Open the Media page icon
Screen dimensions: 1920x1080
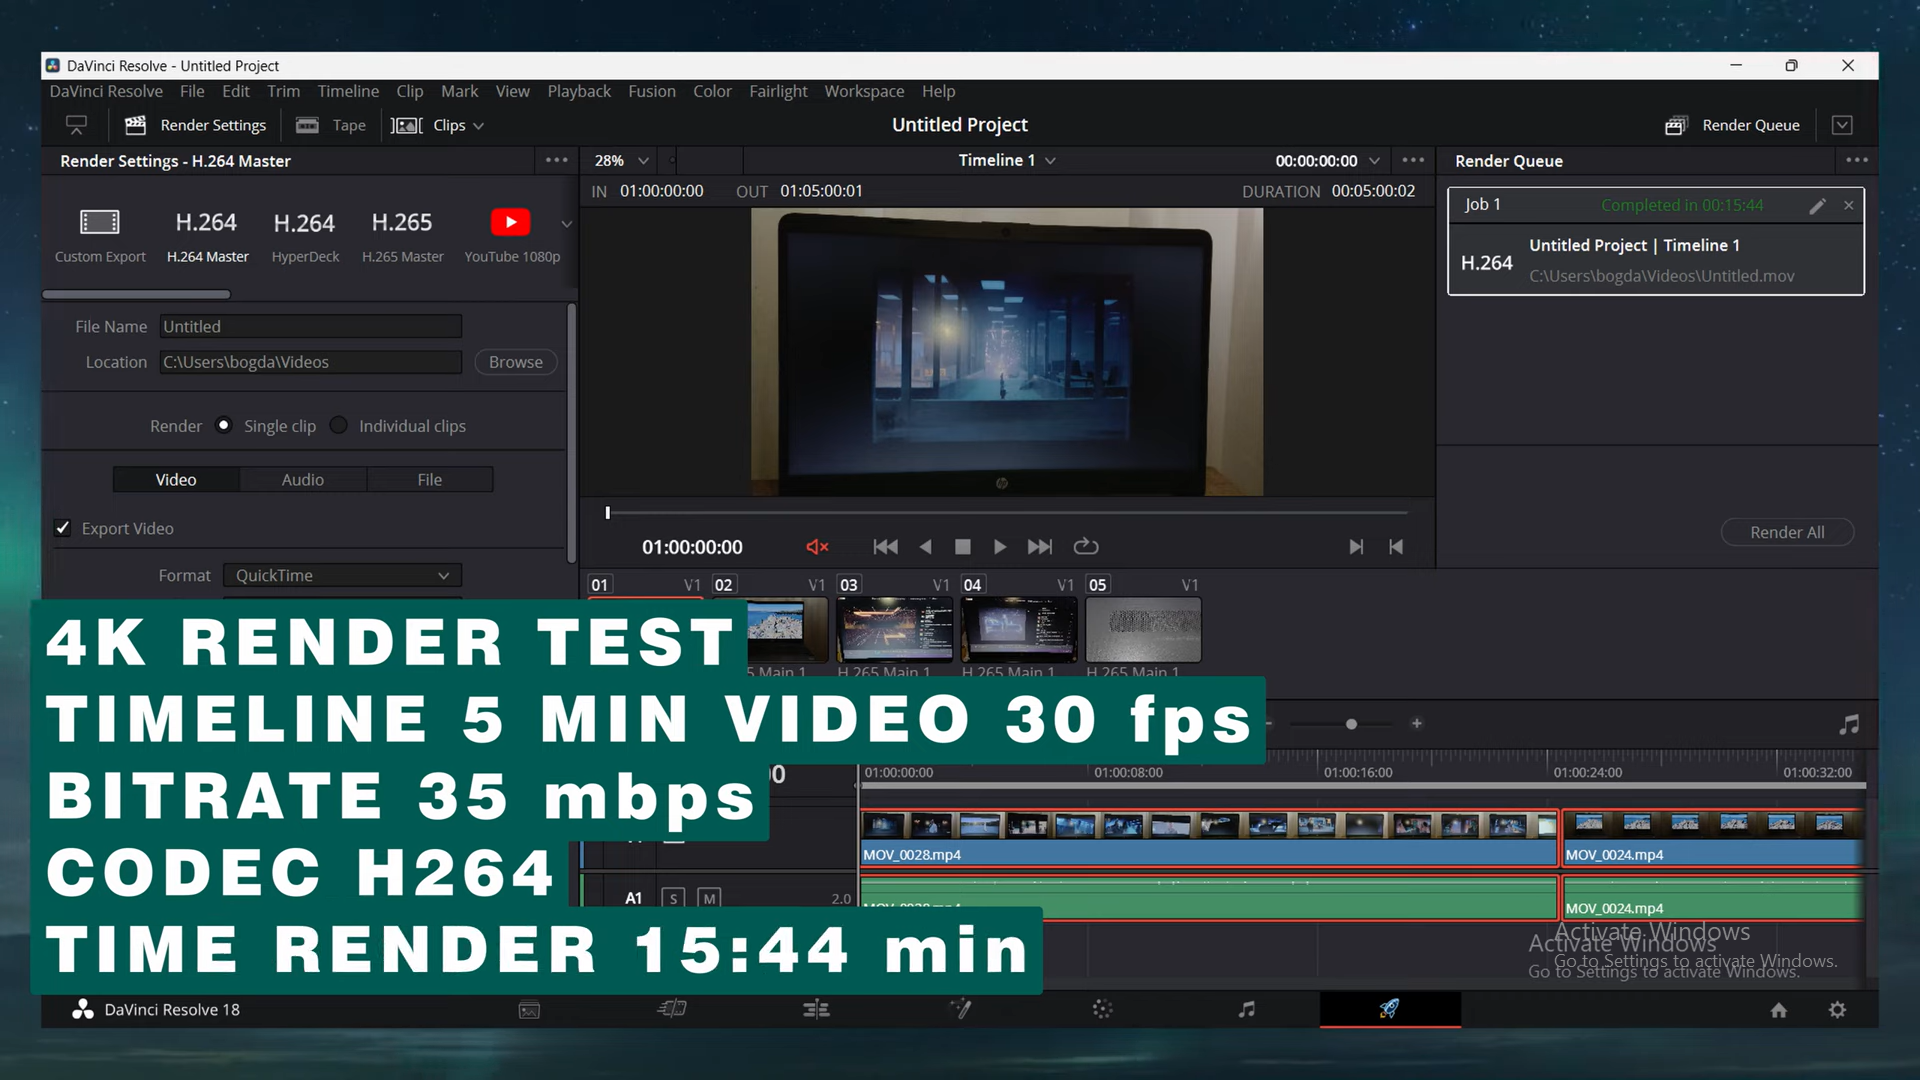(529, 1010)
